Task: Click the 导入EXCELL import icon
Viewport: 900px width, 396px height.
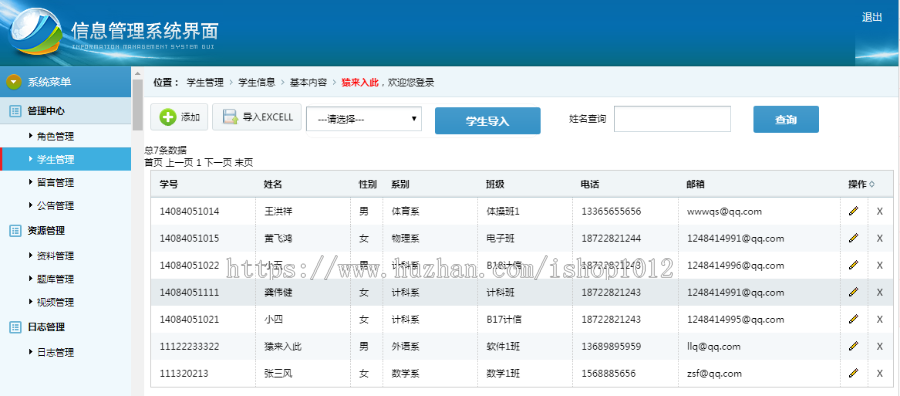Action: tap(230, 117)
